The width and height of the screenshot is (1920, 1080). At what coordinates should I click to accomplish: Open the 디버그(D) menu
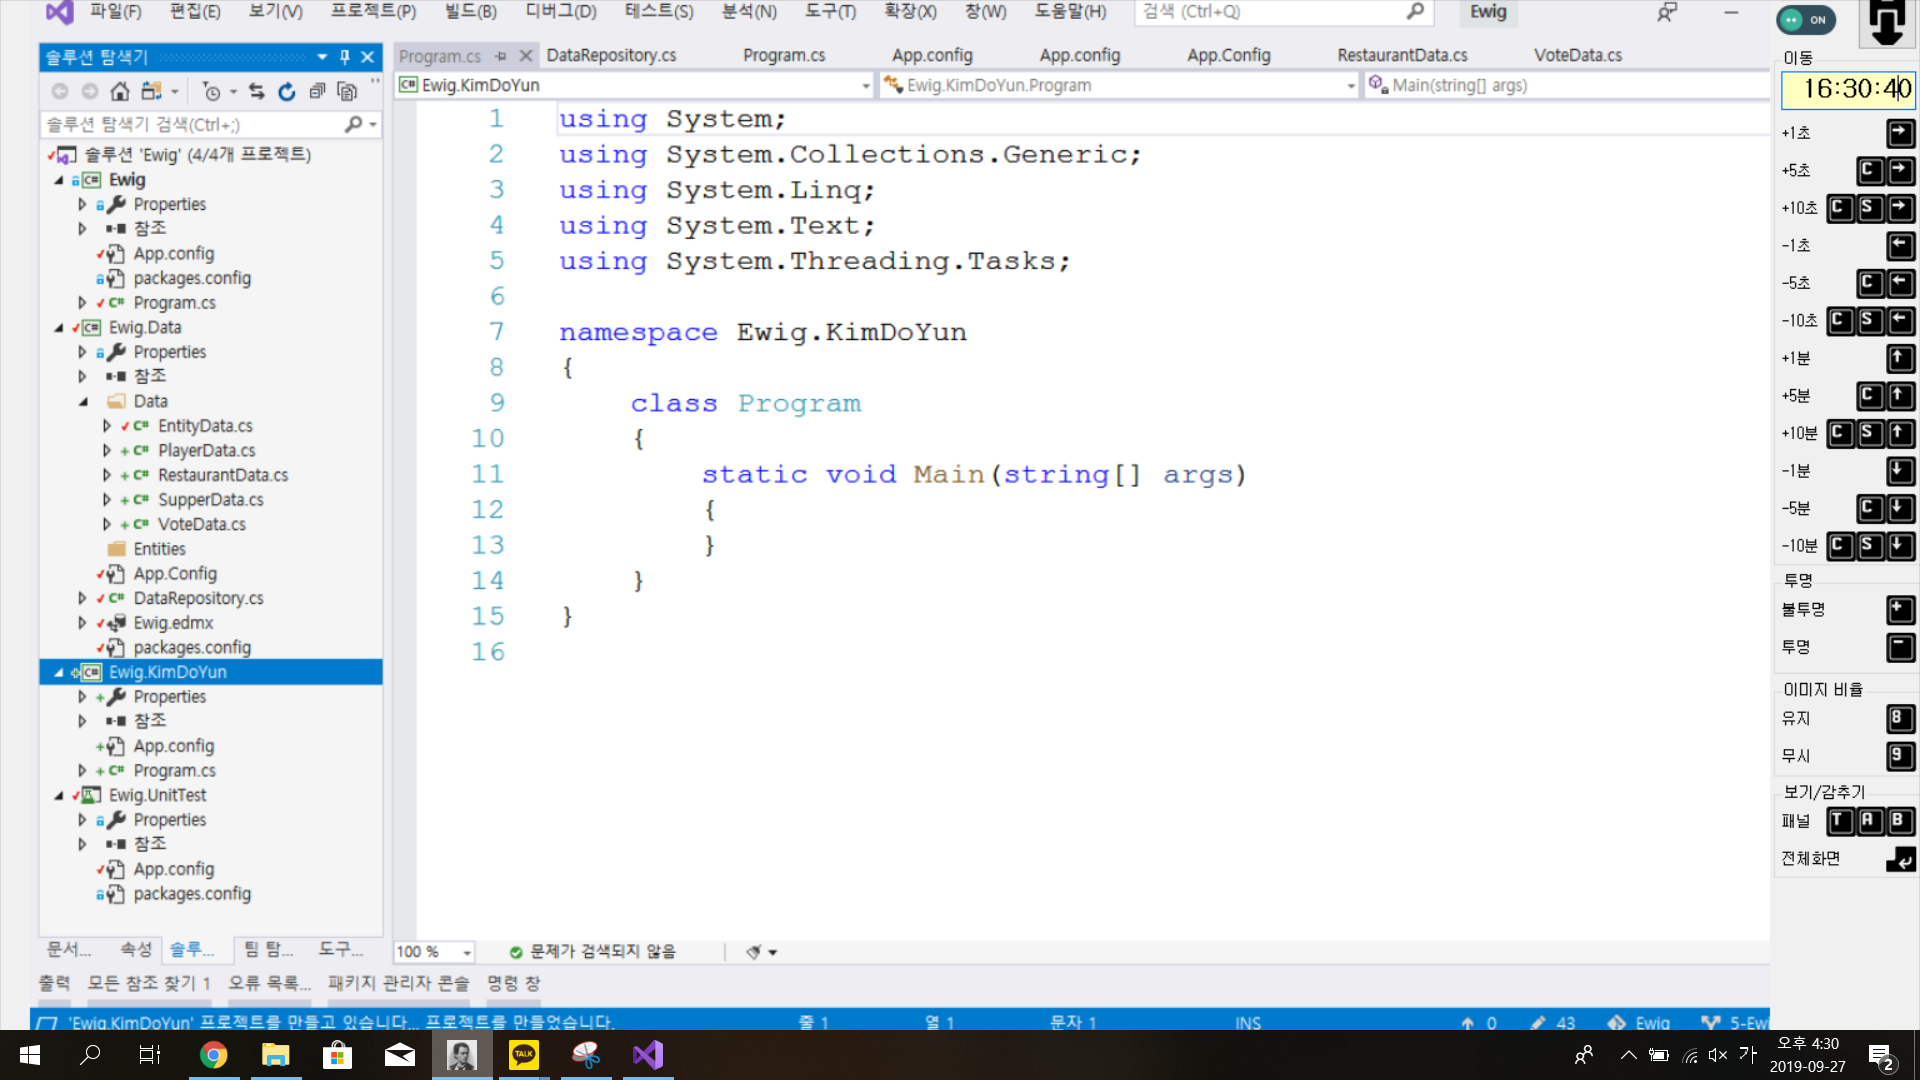(x=560, y=12)
